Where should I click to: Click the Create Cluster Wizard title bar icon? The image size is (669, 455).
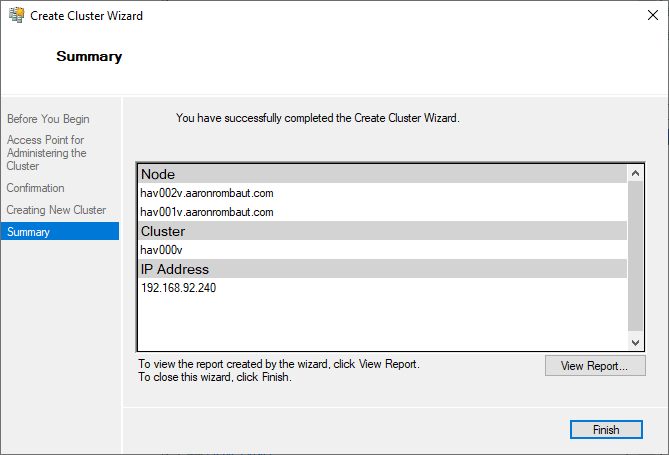[16, 16]
